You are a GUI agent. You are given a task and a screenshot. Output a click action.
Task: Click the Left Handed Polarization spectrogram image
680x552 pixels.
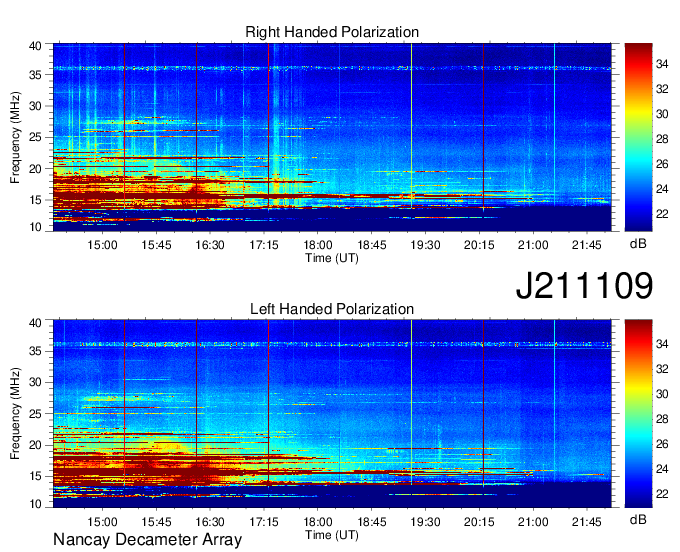(332, 414)
